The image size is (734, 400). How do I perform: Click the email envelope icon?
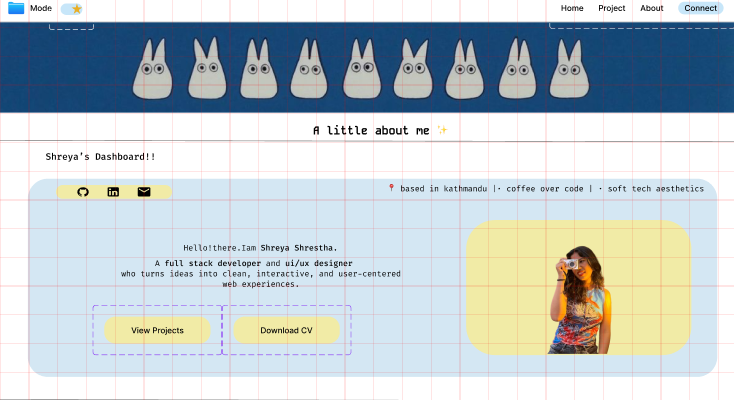click(144, 192)
